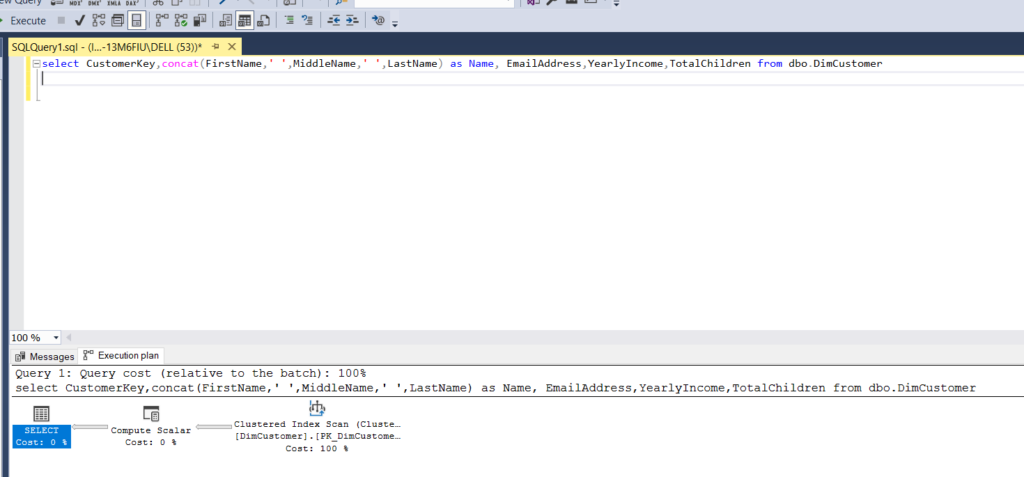1024x477 pixels.
Task: Click the Cancel Executing Query stop icon
Action: [61, 20]
